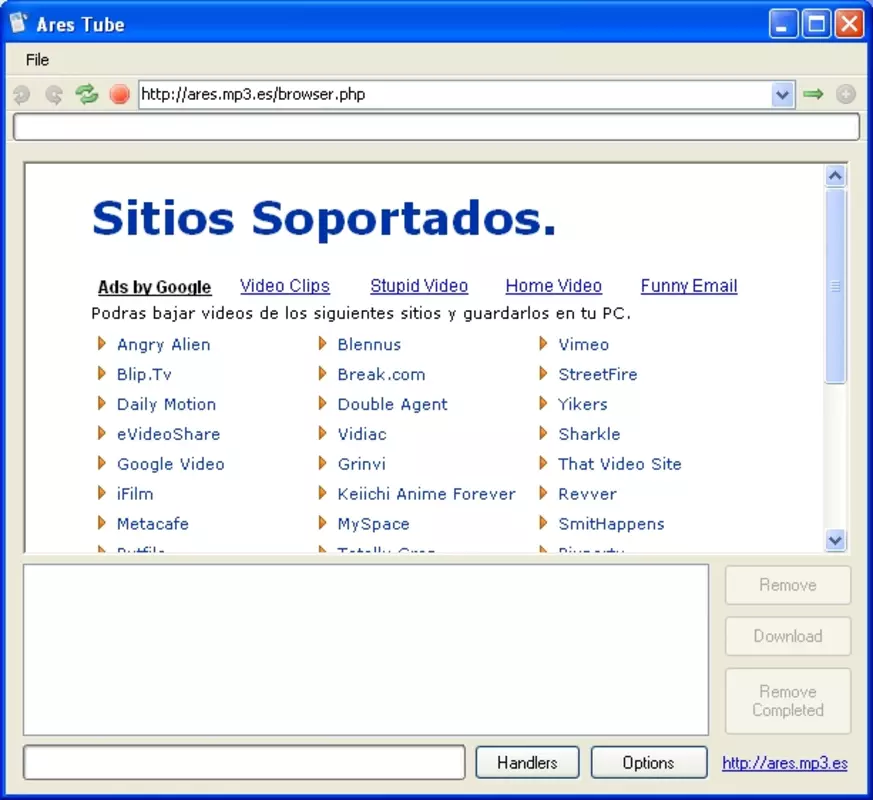Click the empty bar below the address field
873x800 pixels.
click(436, 127)
